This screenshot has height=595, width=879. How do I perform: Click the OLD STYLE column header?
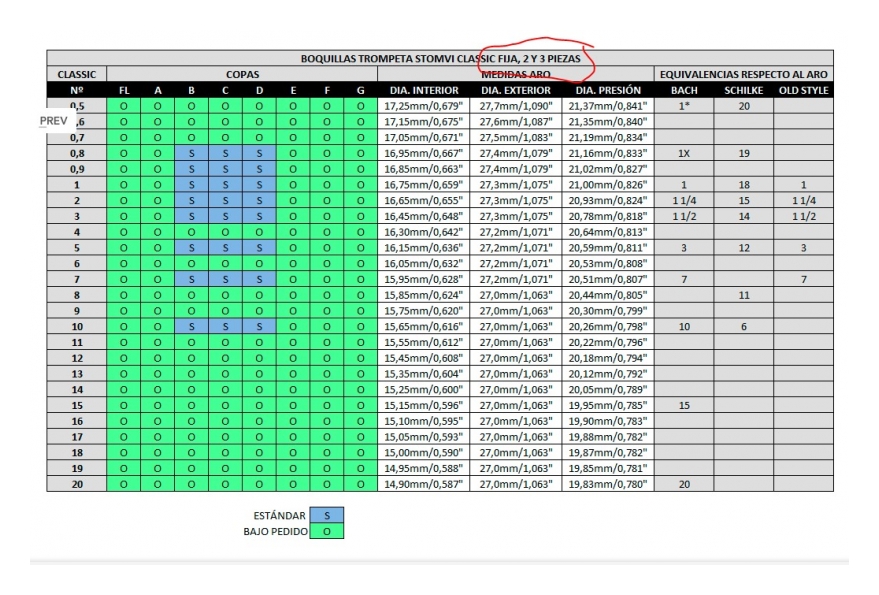point(803,90)
